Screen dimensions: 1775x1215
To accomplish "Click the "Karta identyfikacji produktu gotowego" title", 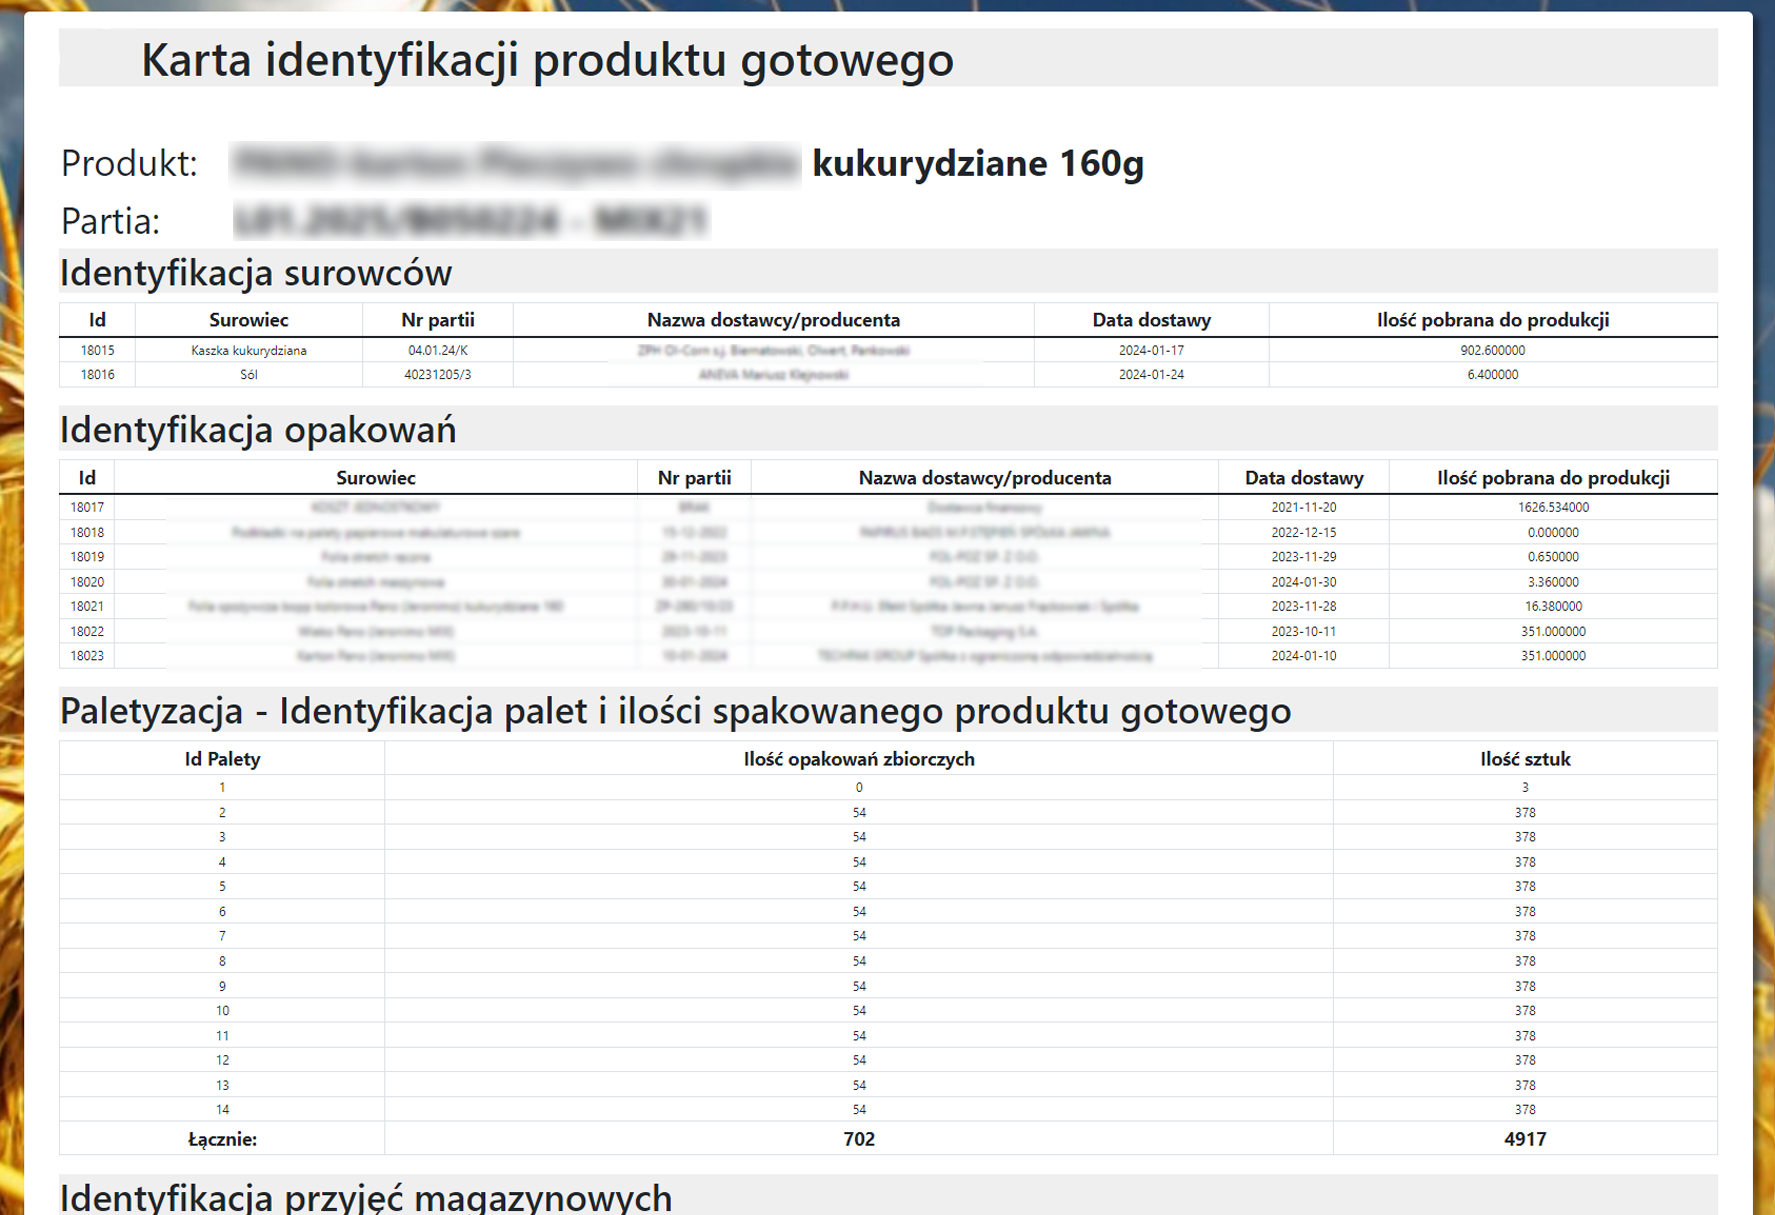I will [x=547, y=60].
